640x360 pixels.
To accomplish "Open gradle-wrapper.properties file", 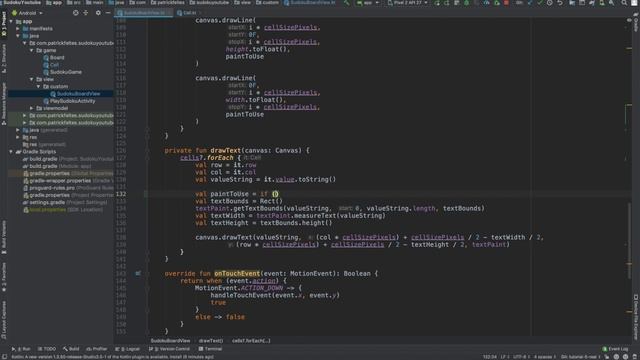I will pyautogui.click(x=60, y=181).
